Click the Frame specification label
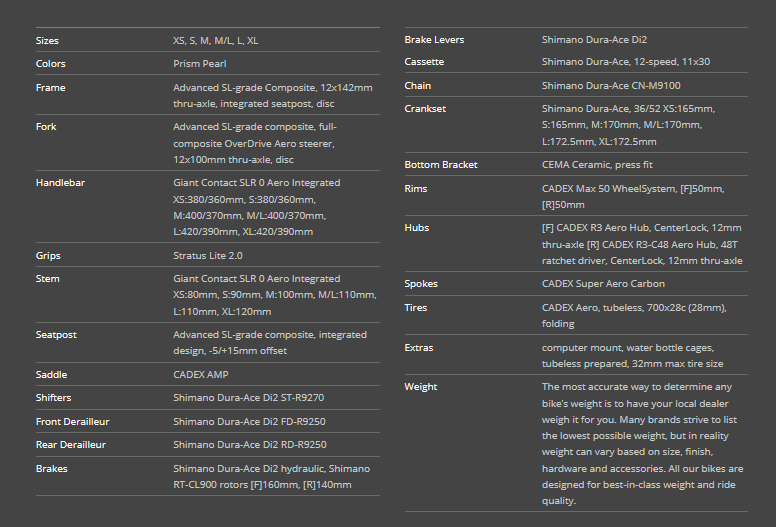The width and height of the screenshot is (776, 527). (x=50, y=88)
